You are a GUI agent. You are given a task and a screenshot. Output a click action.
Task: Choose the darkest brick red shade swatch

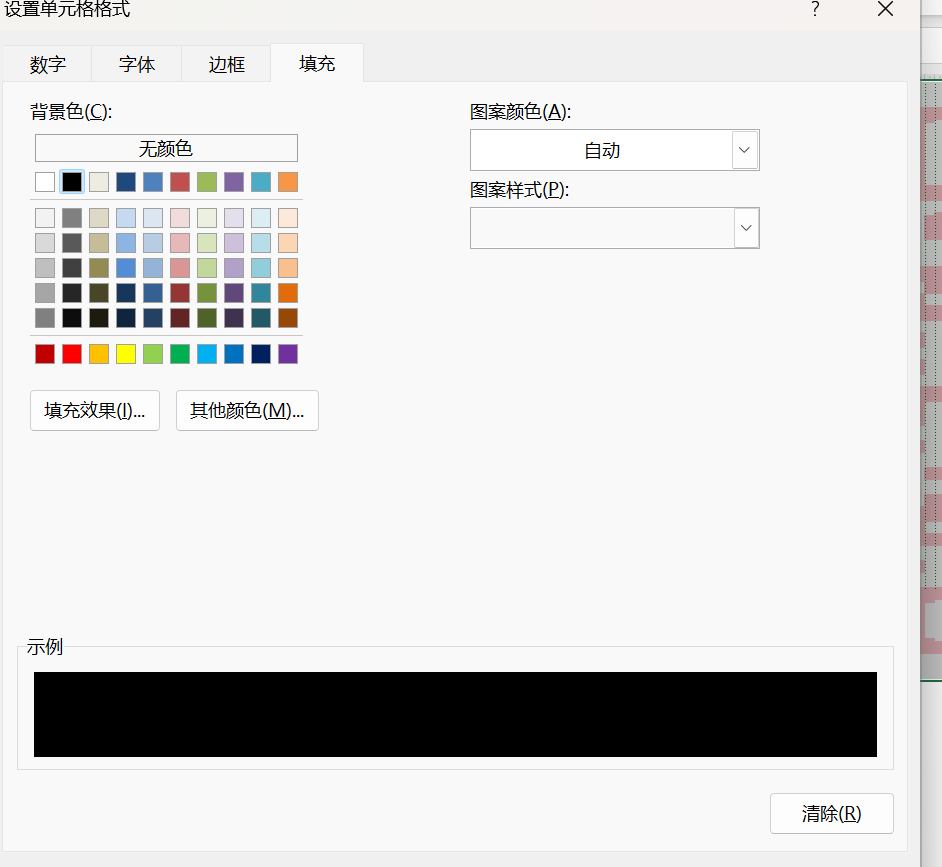click(180, 318)
